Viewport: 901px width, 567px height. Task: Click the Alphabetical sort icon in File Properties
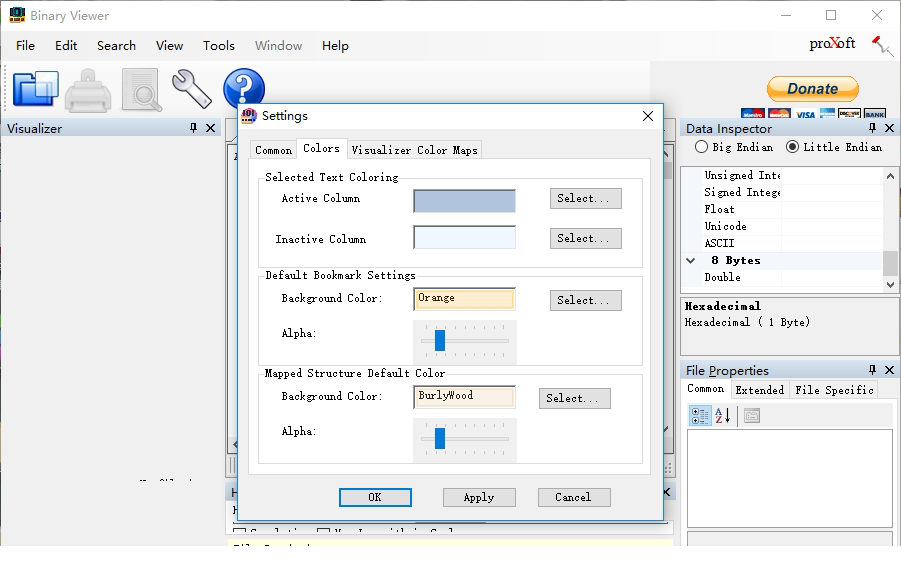[x=722, y=415]
